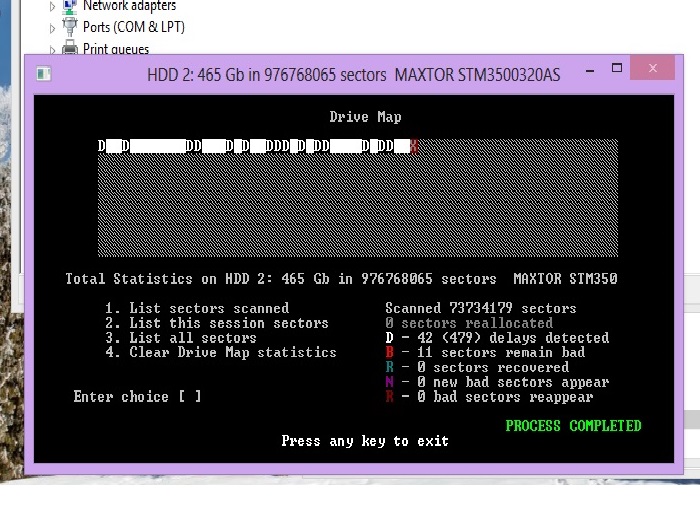The height and width of the screenshot is (518, 700).
Task: Click the Print queues printer icon
Action: (x=69, y=47)
